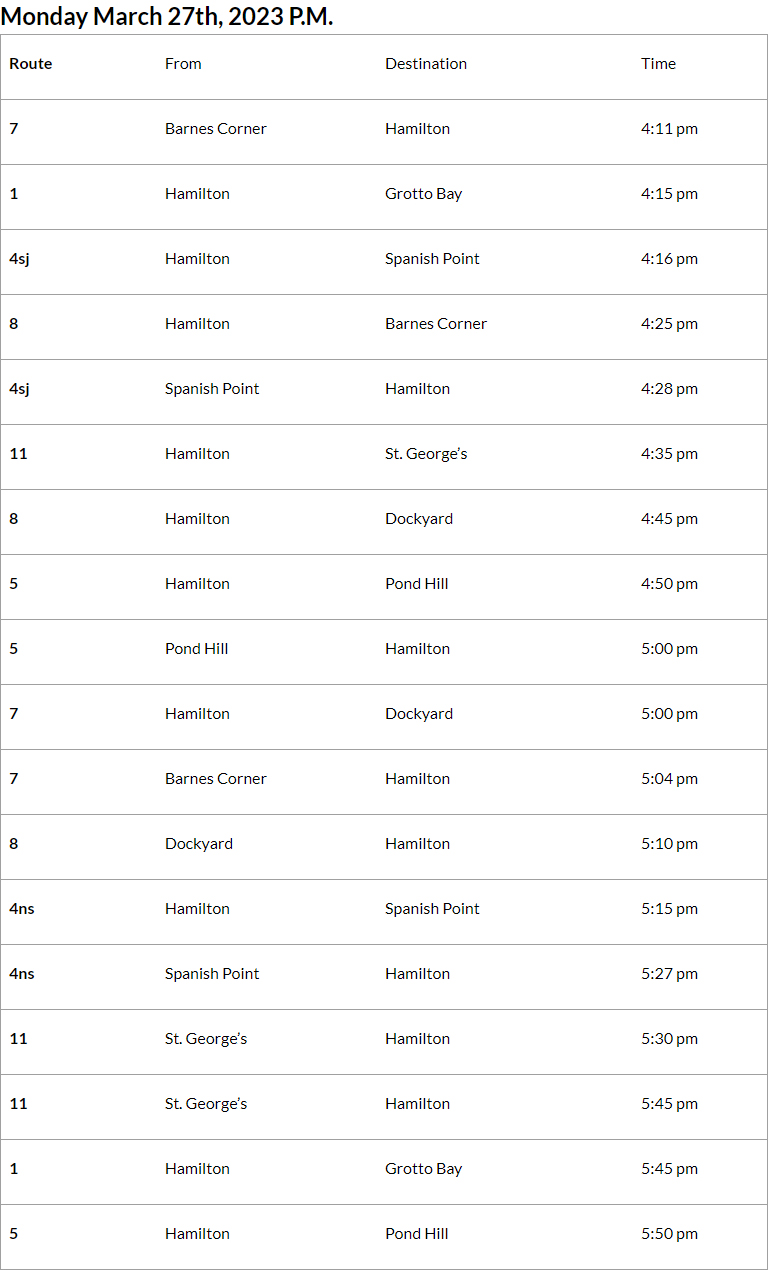
Task: Click route 11 in the 4:35 pm row
Action: click(18, 454)
